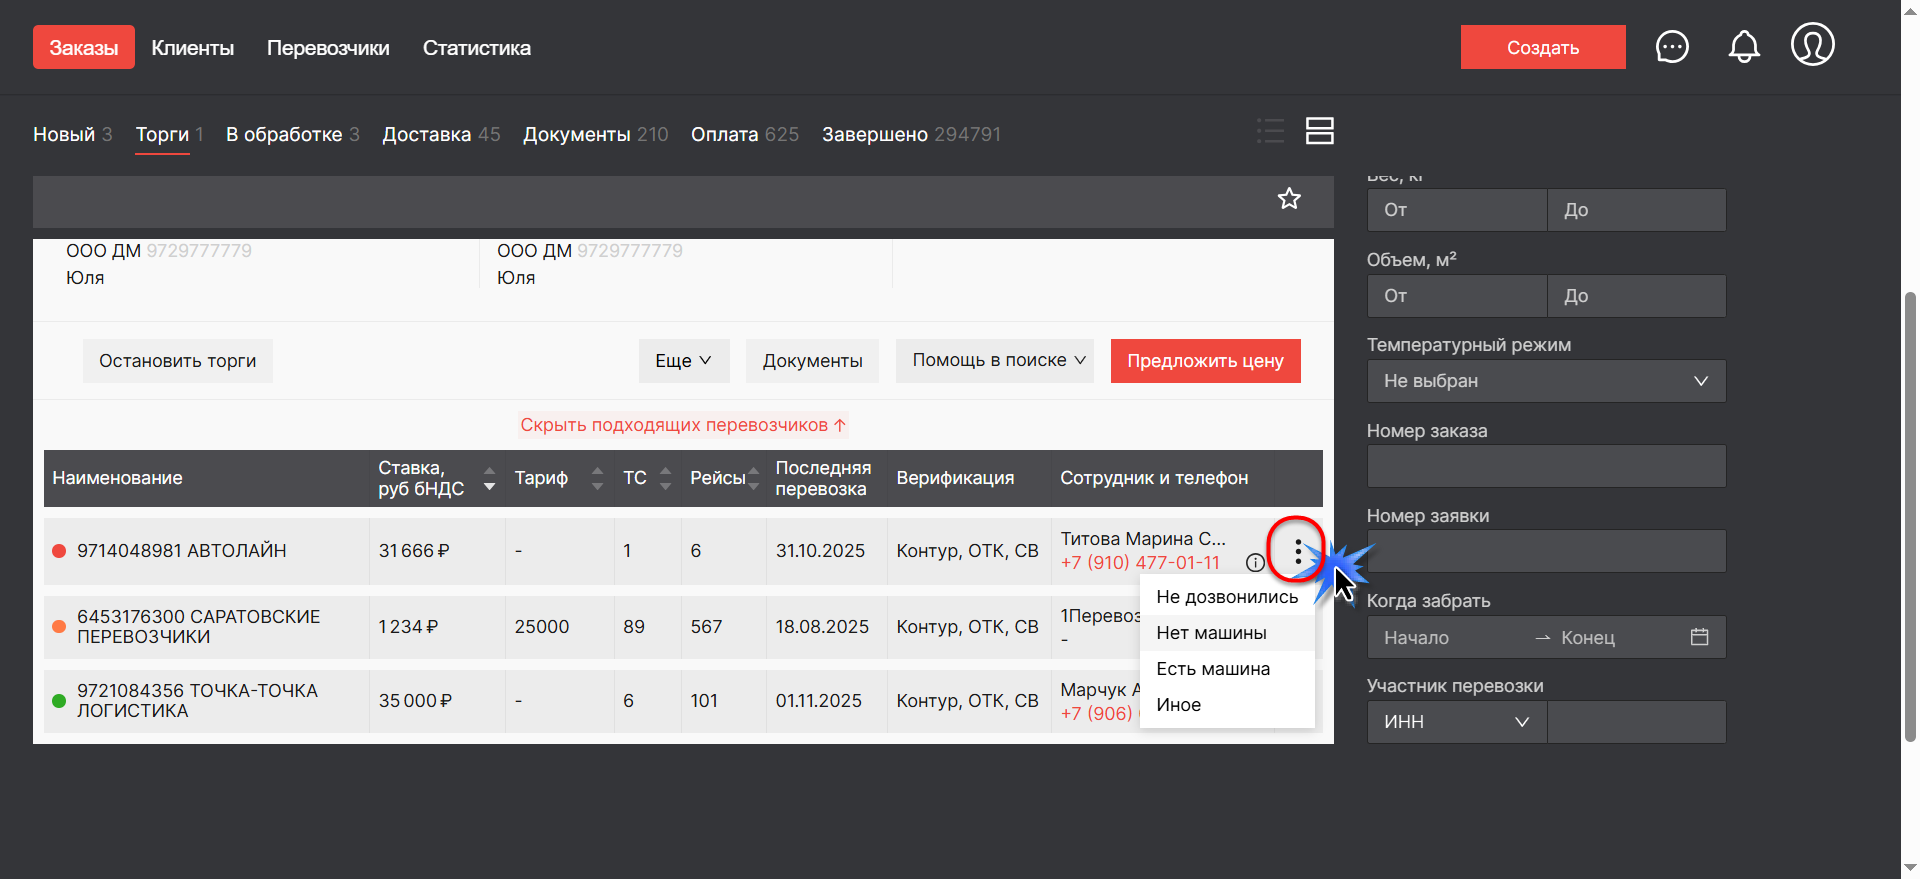Select Нет машины from context menu
The width and height of the screenshot is (1920, 879).
click(1211, 633)
